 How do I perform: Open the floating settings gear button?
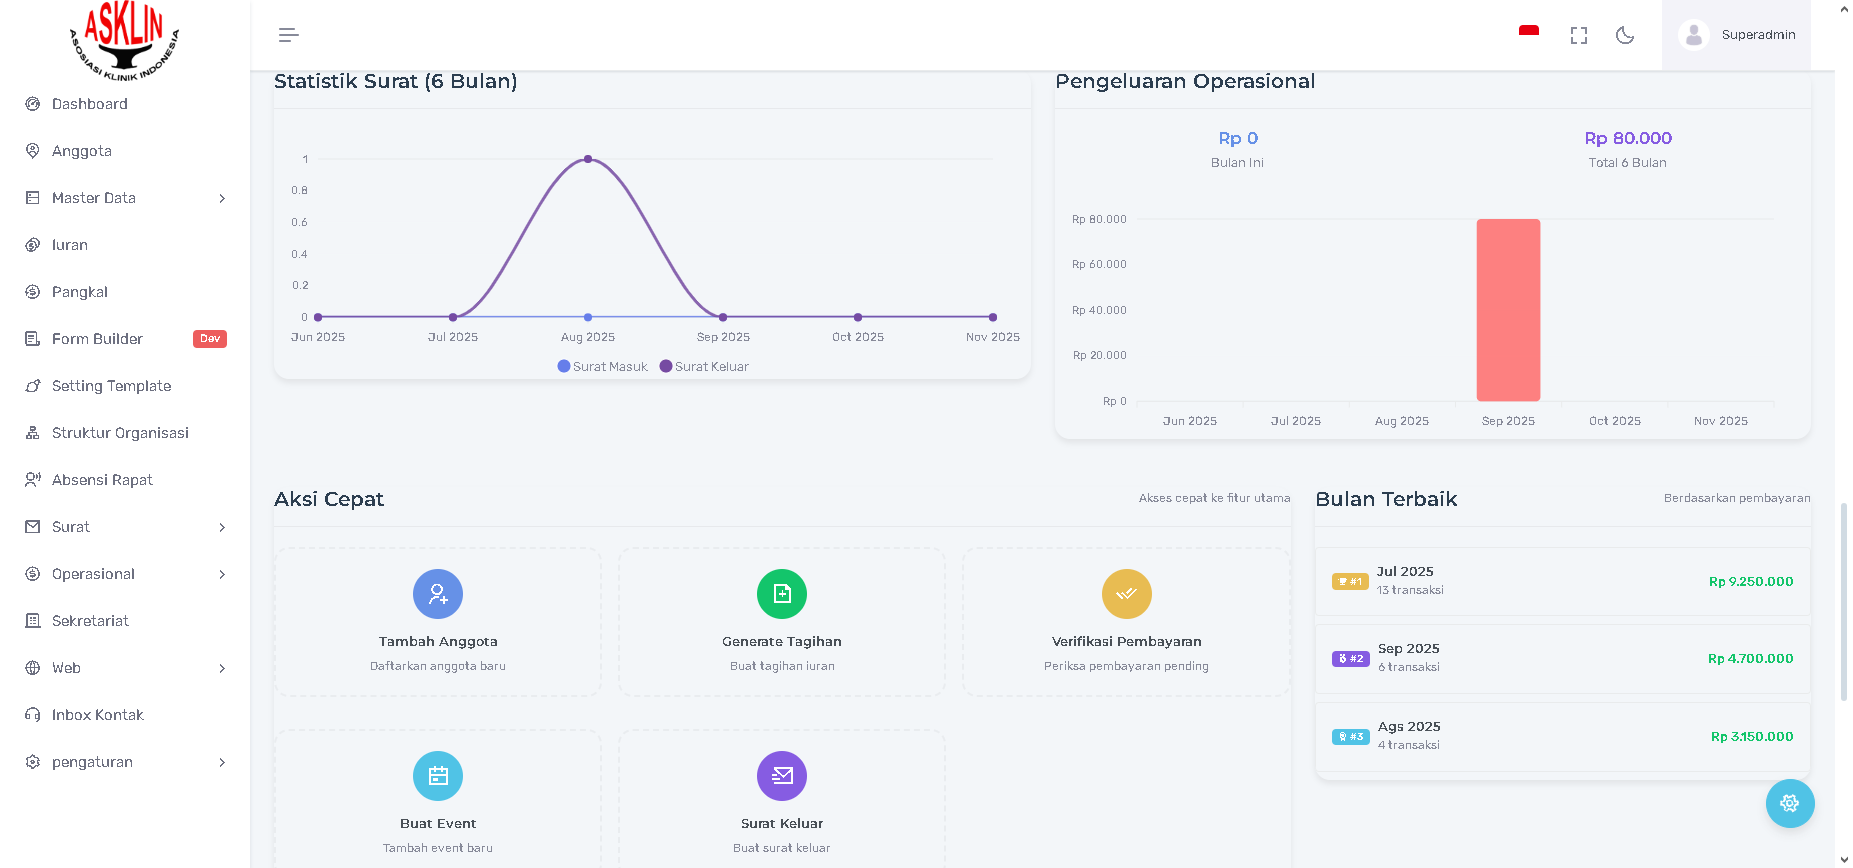click(1789, 803)
